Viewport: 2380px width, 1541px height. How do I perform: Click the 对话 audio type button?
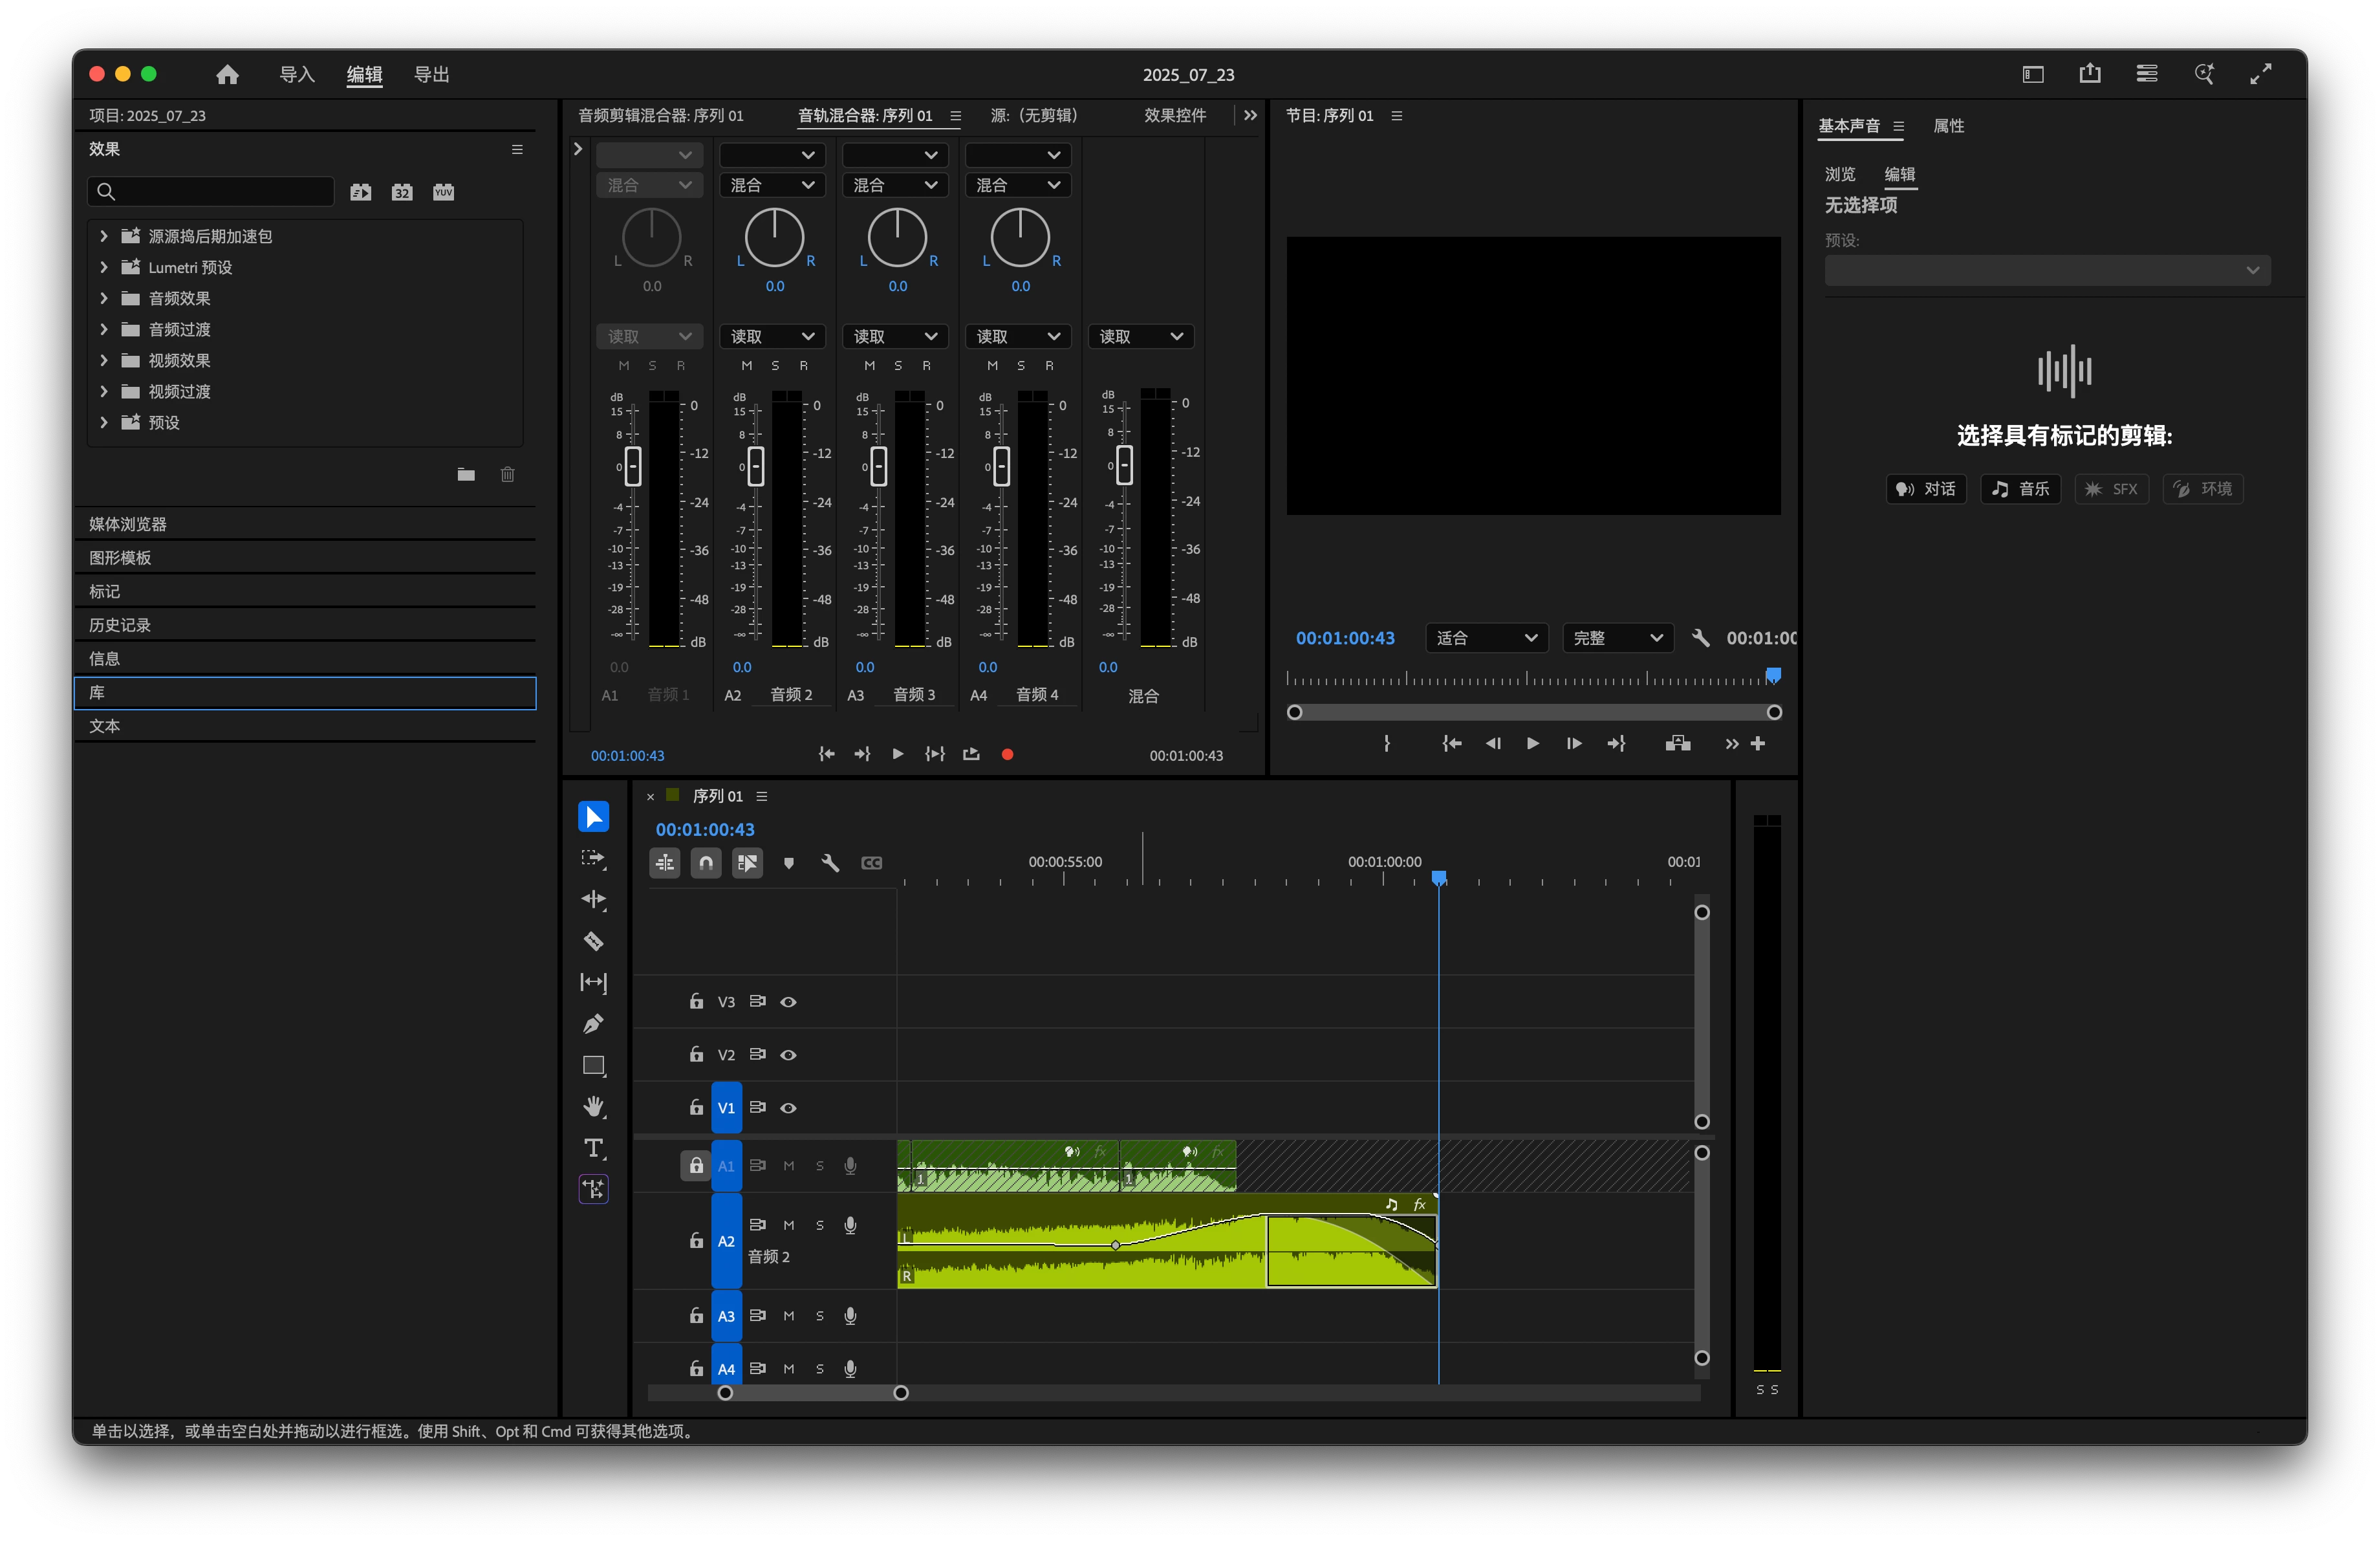tap(1926, 488)
